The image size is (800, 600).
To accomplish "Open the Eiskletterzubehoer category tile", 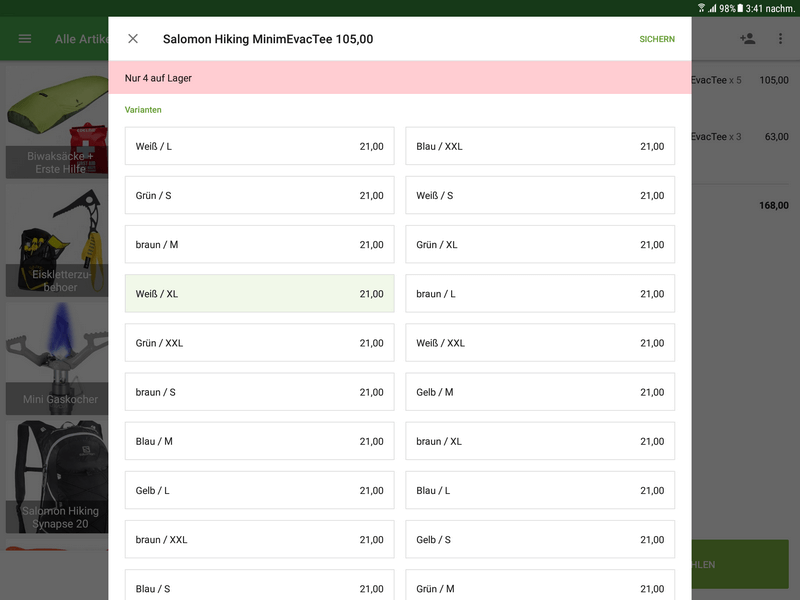I will [57, 240].
